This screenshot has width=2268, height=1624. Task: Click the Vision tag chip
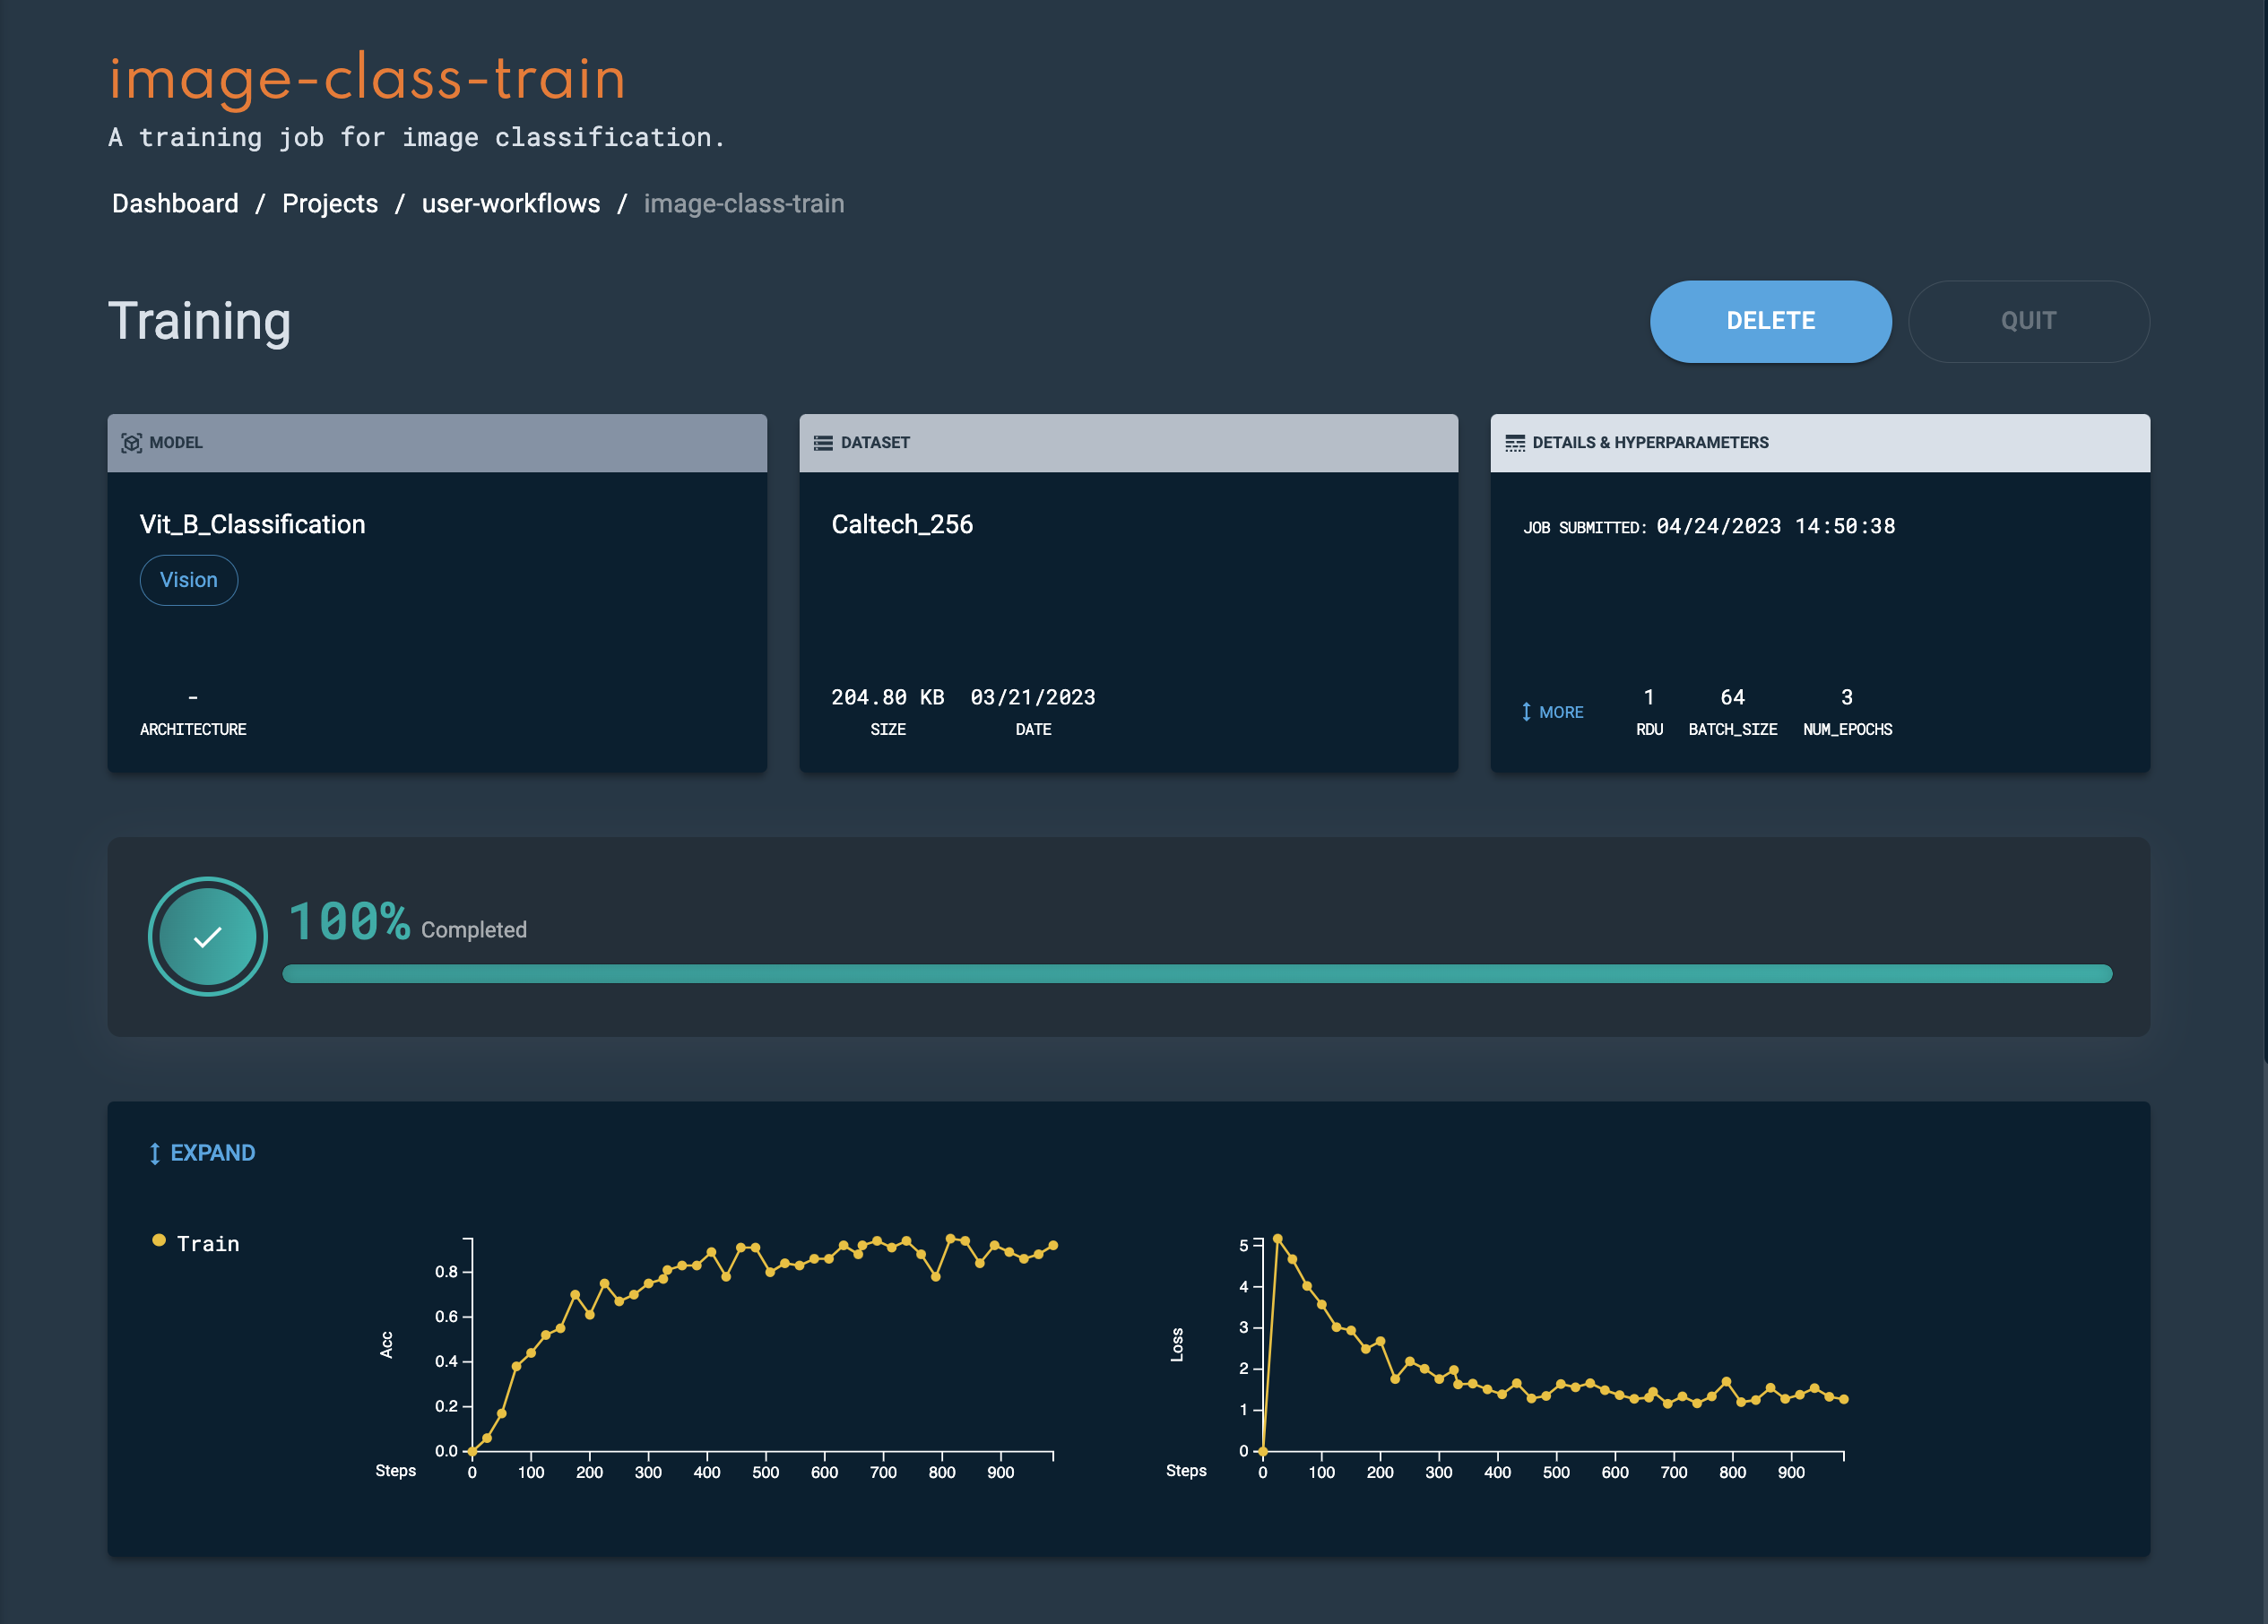click(189, 580)
